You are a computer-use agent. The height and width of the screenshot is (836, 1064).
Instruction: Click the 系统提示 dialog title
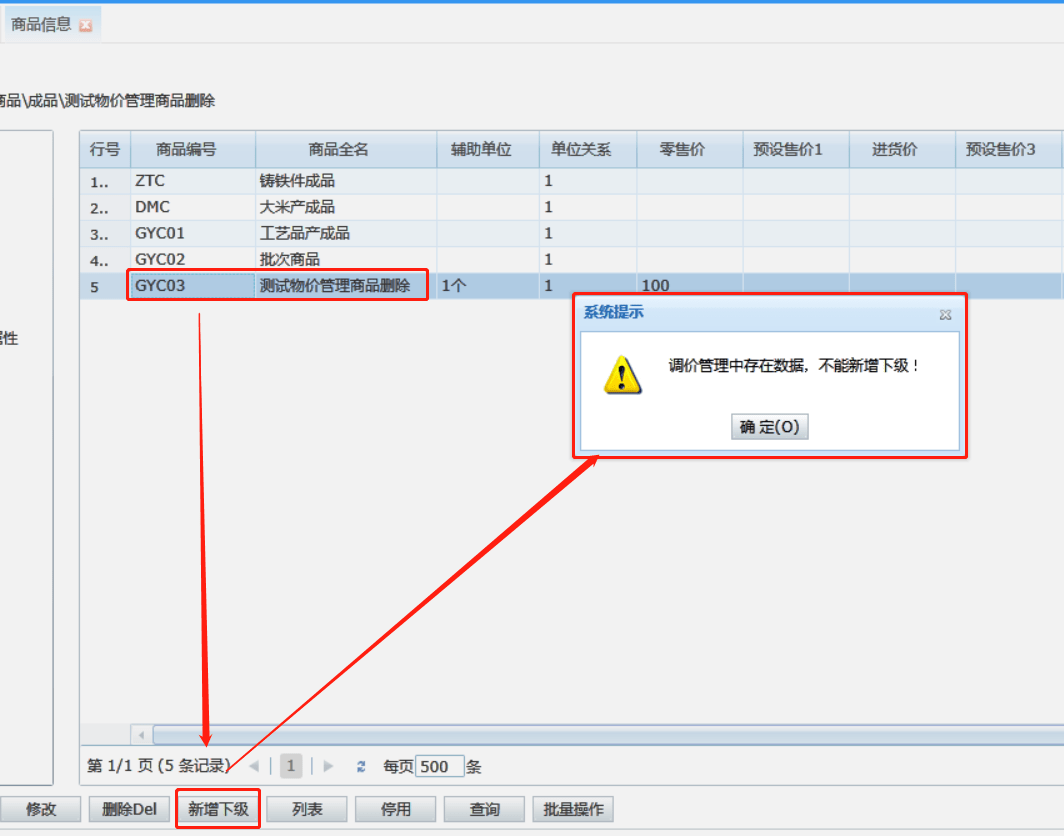pyautogui.click(x=613, y=312)
